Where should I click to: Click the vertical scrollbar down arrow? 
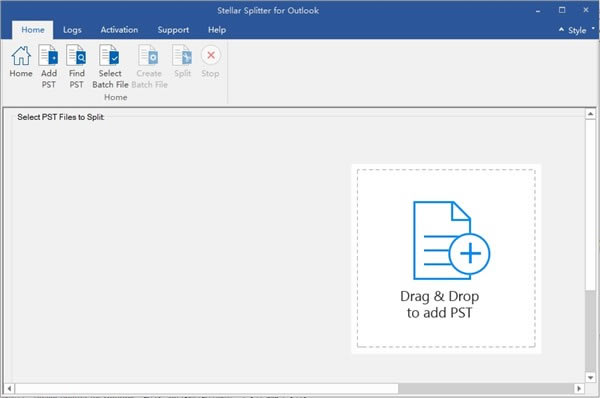tap(590, 378)
